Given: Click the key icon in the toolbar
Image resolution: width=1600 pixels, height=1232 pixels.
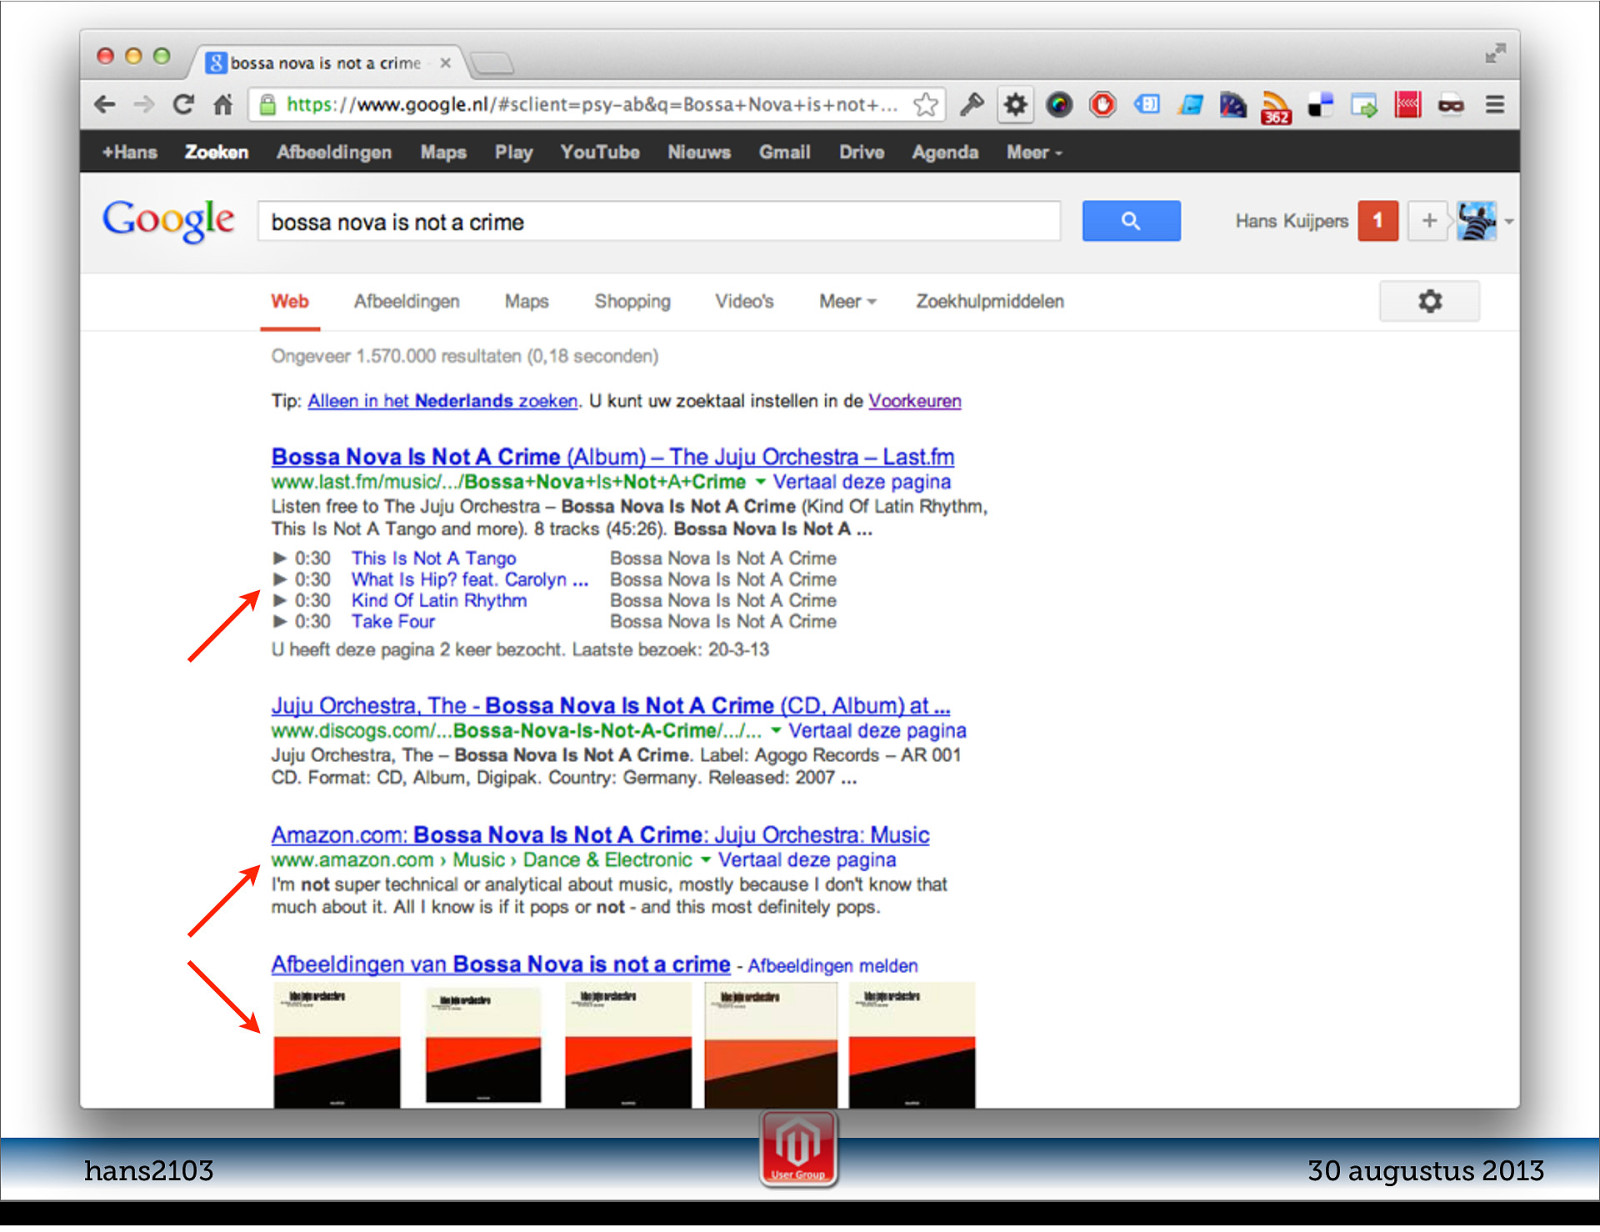Looking at the screenshot, I should pos(971,104).
